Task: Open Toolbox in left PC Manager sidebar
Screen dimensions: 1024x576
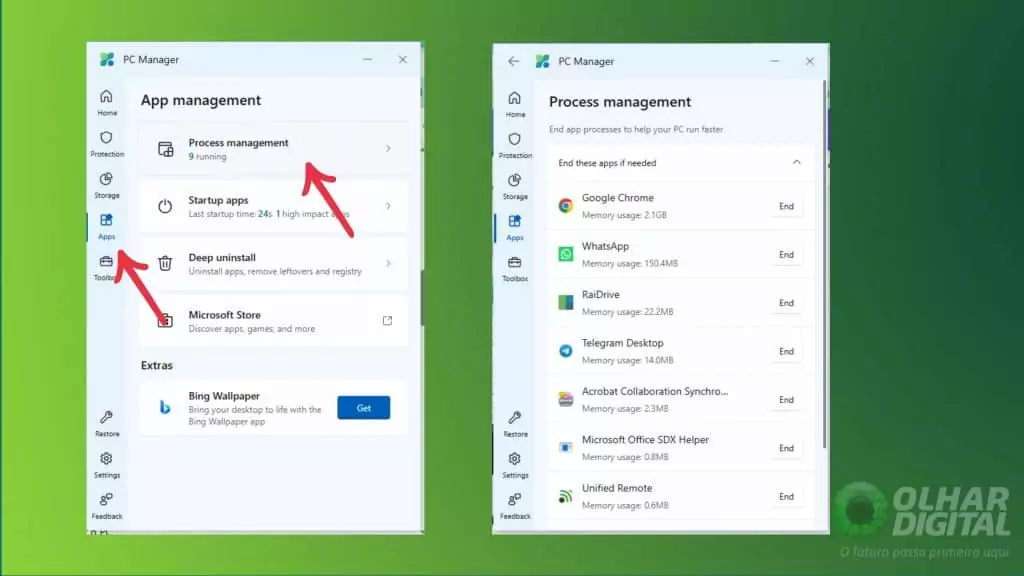Action: [x=106, y=268]
